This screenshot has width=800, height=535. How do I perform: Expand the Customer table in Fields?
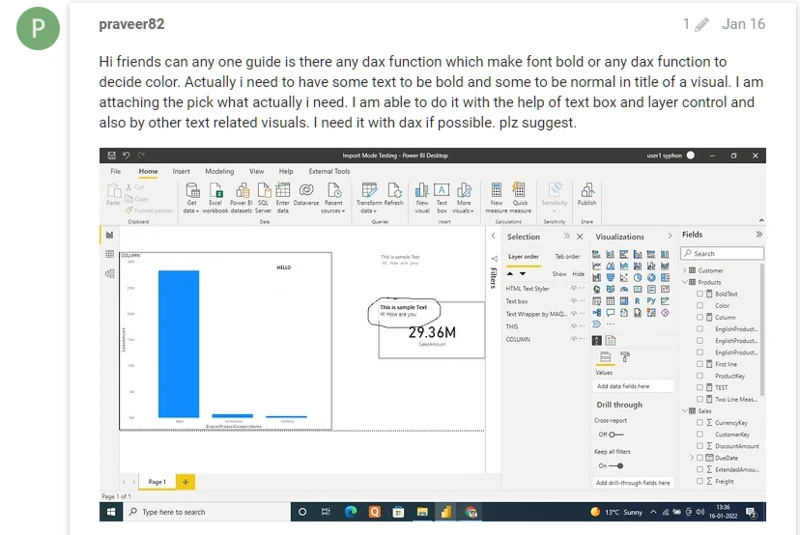point(685,270)
